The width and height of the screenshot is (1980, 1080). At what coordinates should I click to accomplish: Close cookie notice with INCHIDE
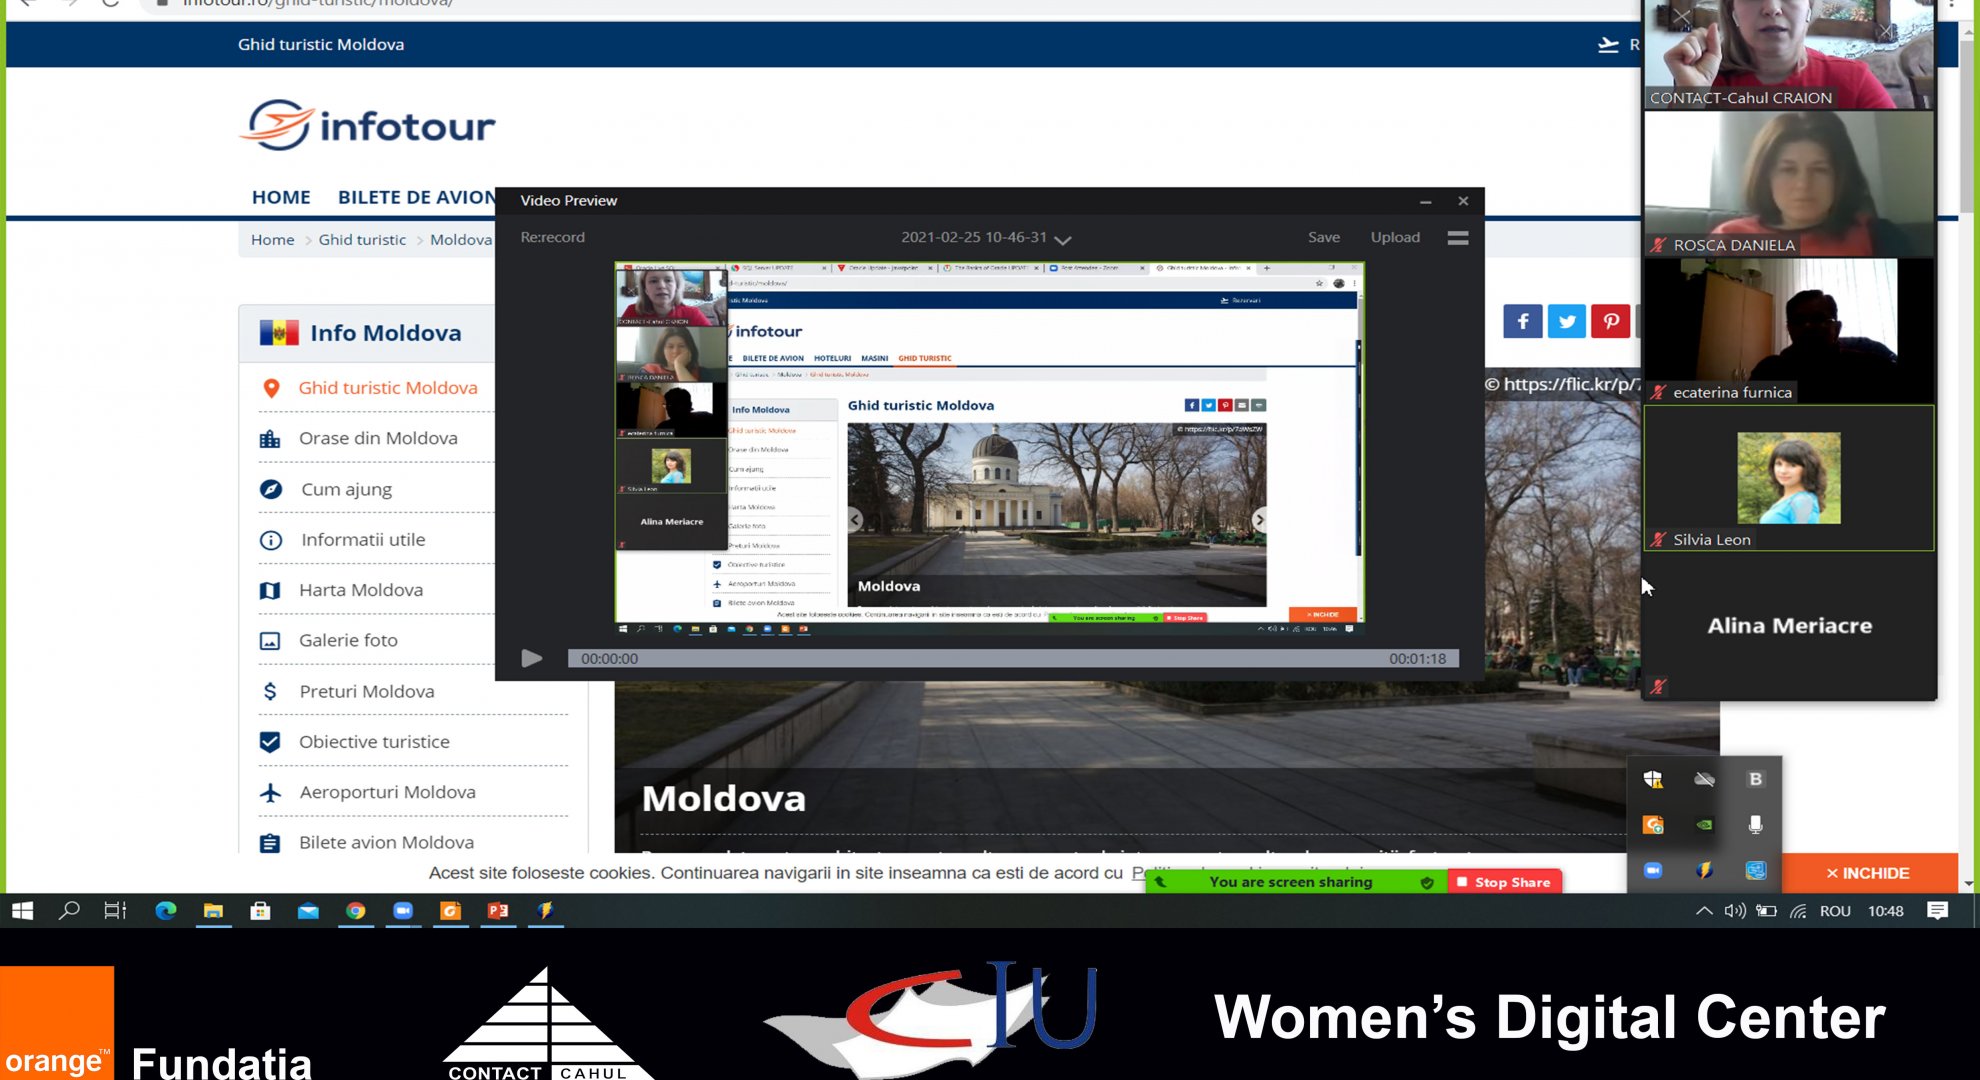coord(1867,873)
